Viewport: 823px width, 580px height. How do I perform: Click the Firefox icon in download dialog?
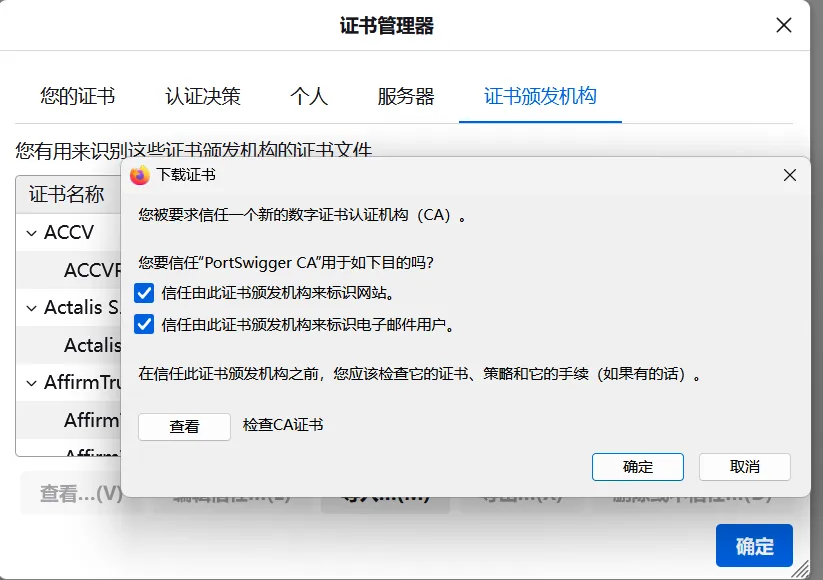pos(140,175)
